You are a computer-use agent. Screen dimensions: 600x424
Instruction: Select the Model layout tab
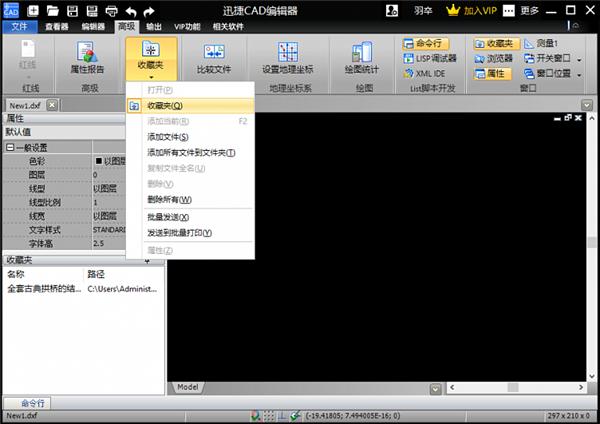188,387
